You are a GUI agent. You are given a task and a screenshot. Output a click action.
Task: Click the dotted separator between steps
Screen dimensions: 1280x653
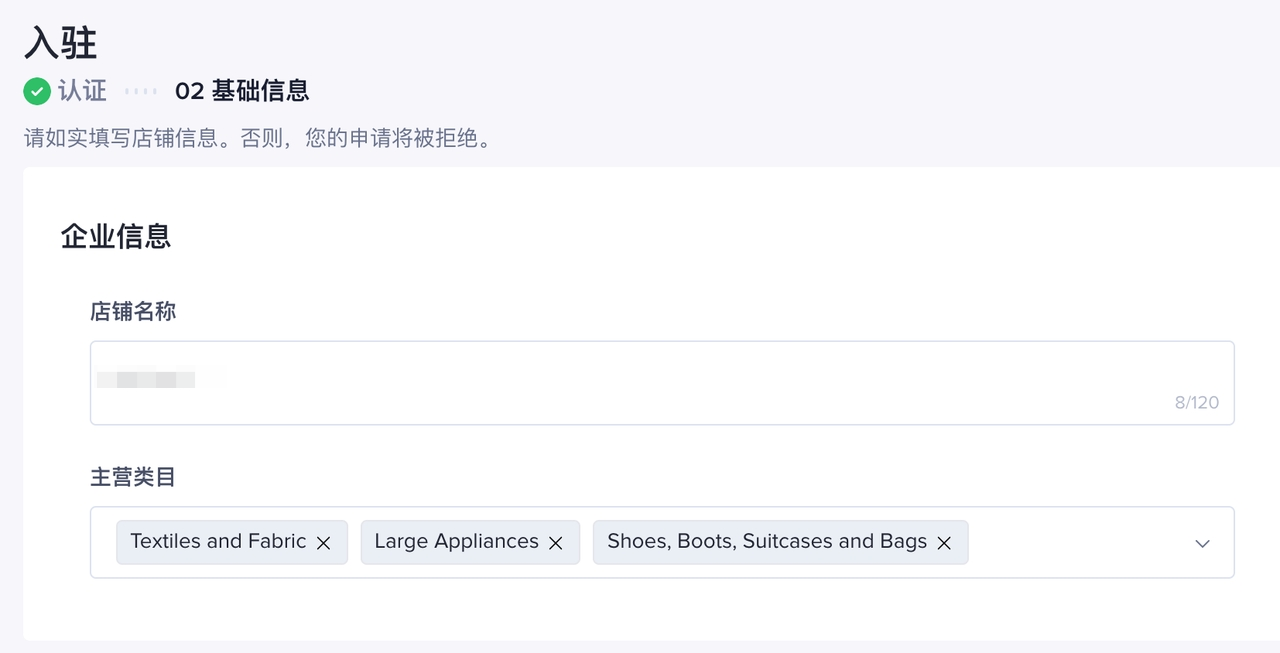coord(141,91)
